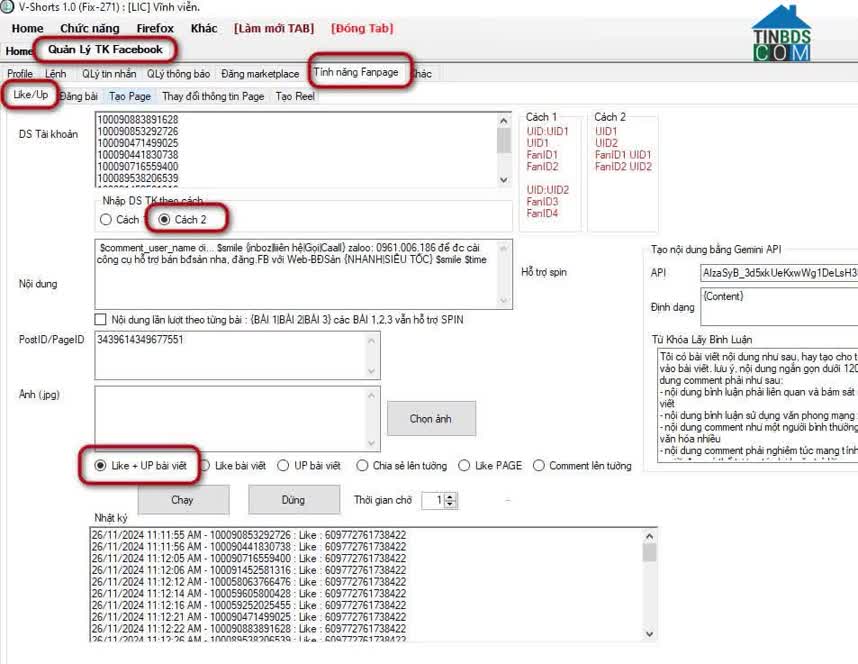The image size is (858, 664).
Task: Click the Ảnh (.jpg) input box
Action: coord(237,418)
